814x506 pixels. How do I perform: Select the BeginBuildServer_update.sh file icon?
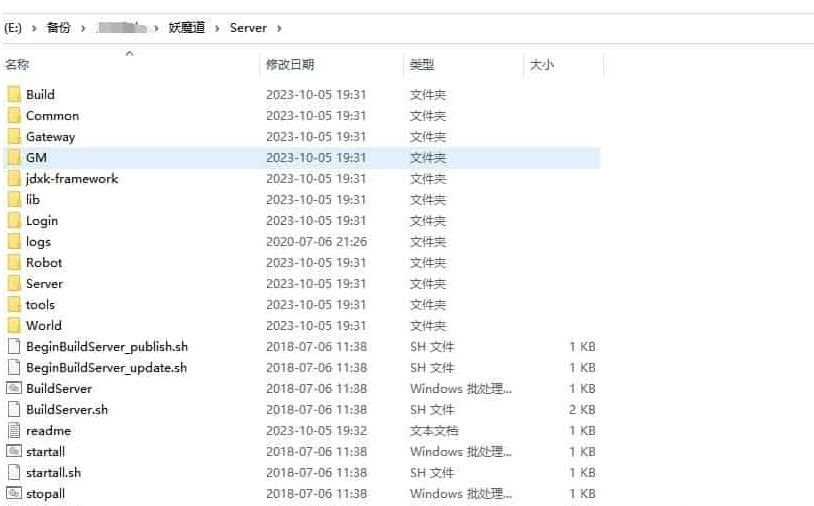coord(15,367)
